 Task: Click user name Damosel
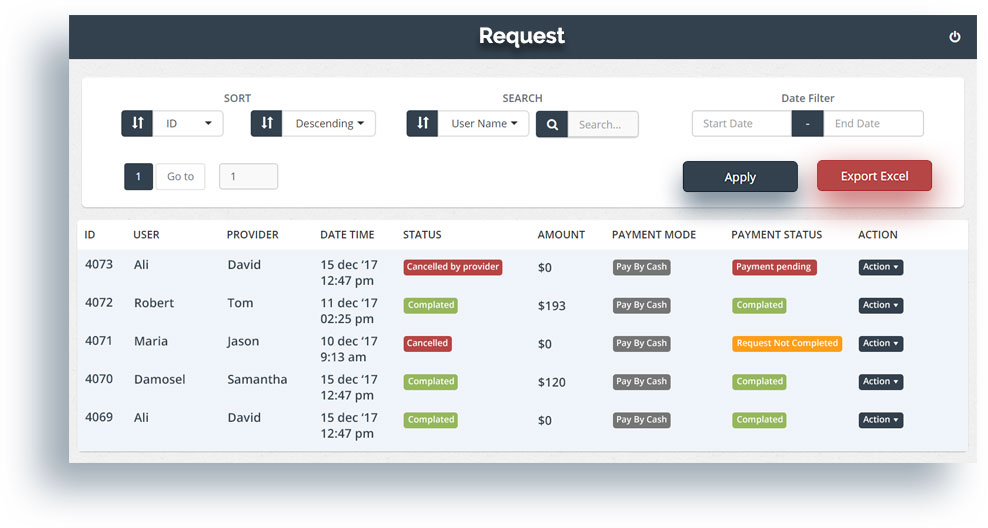(159, 379)
